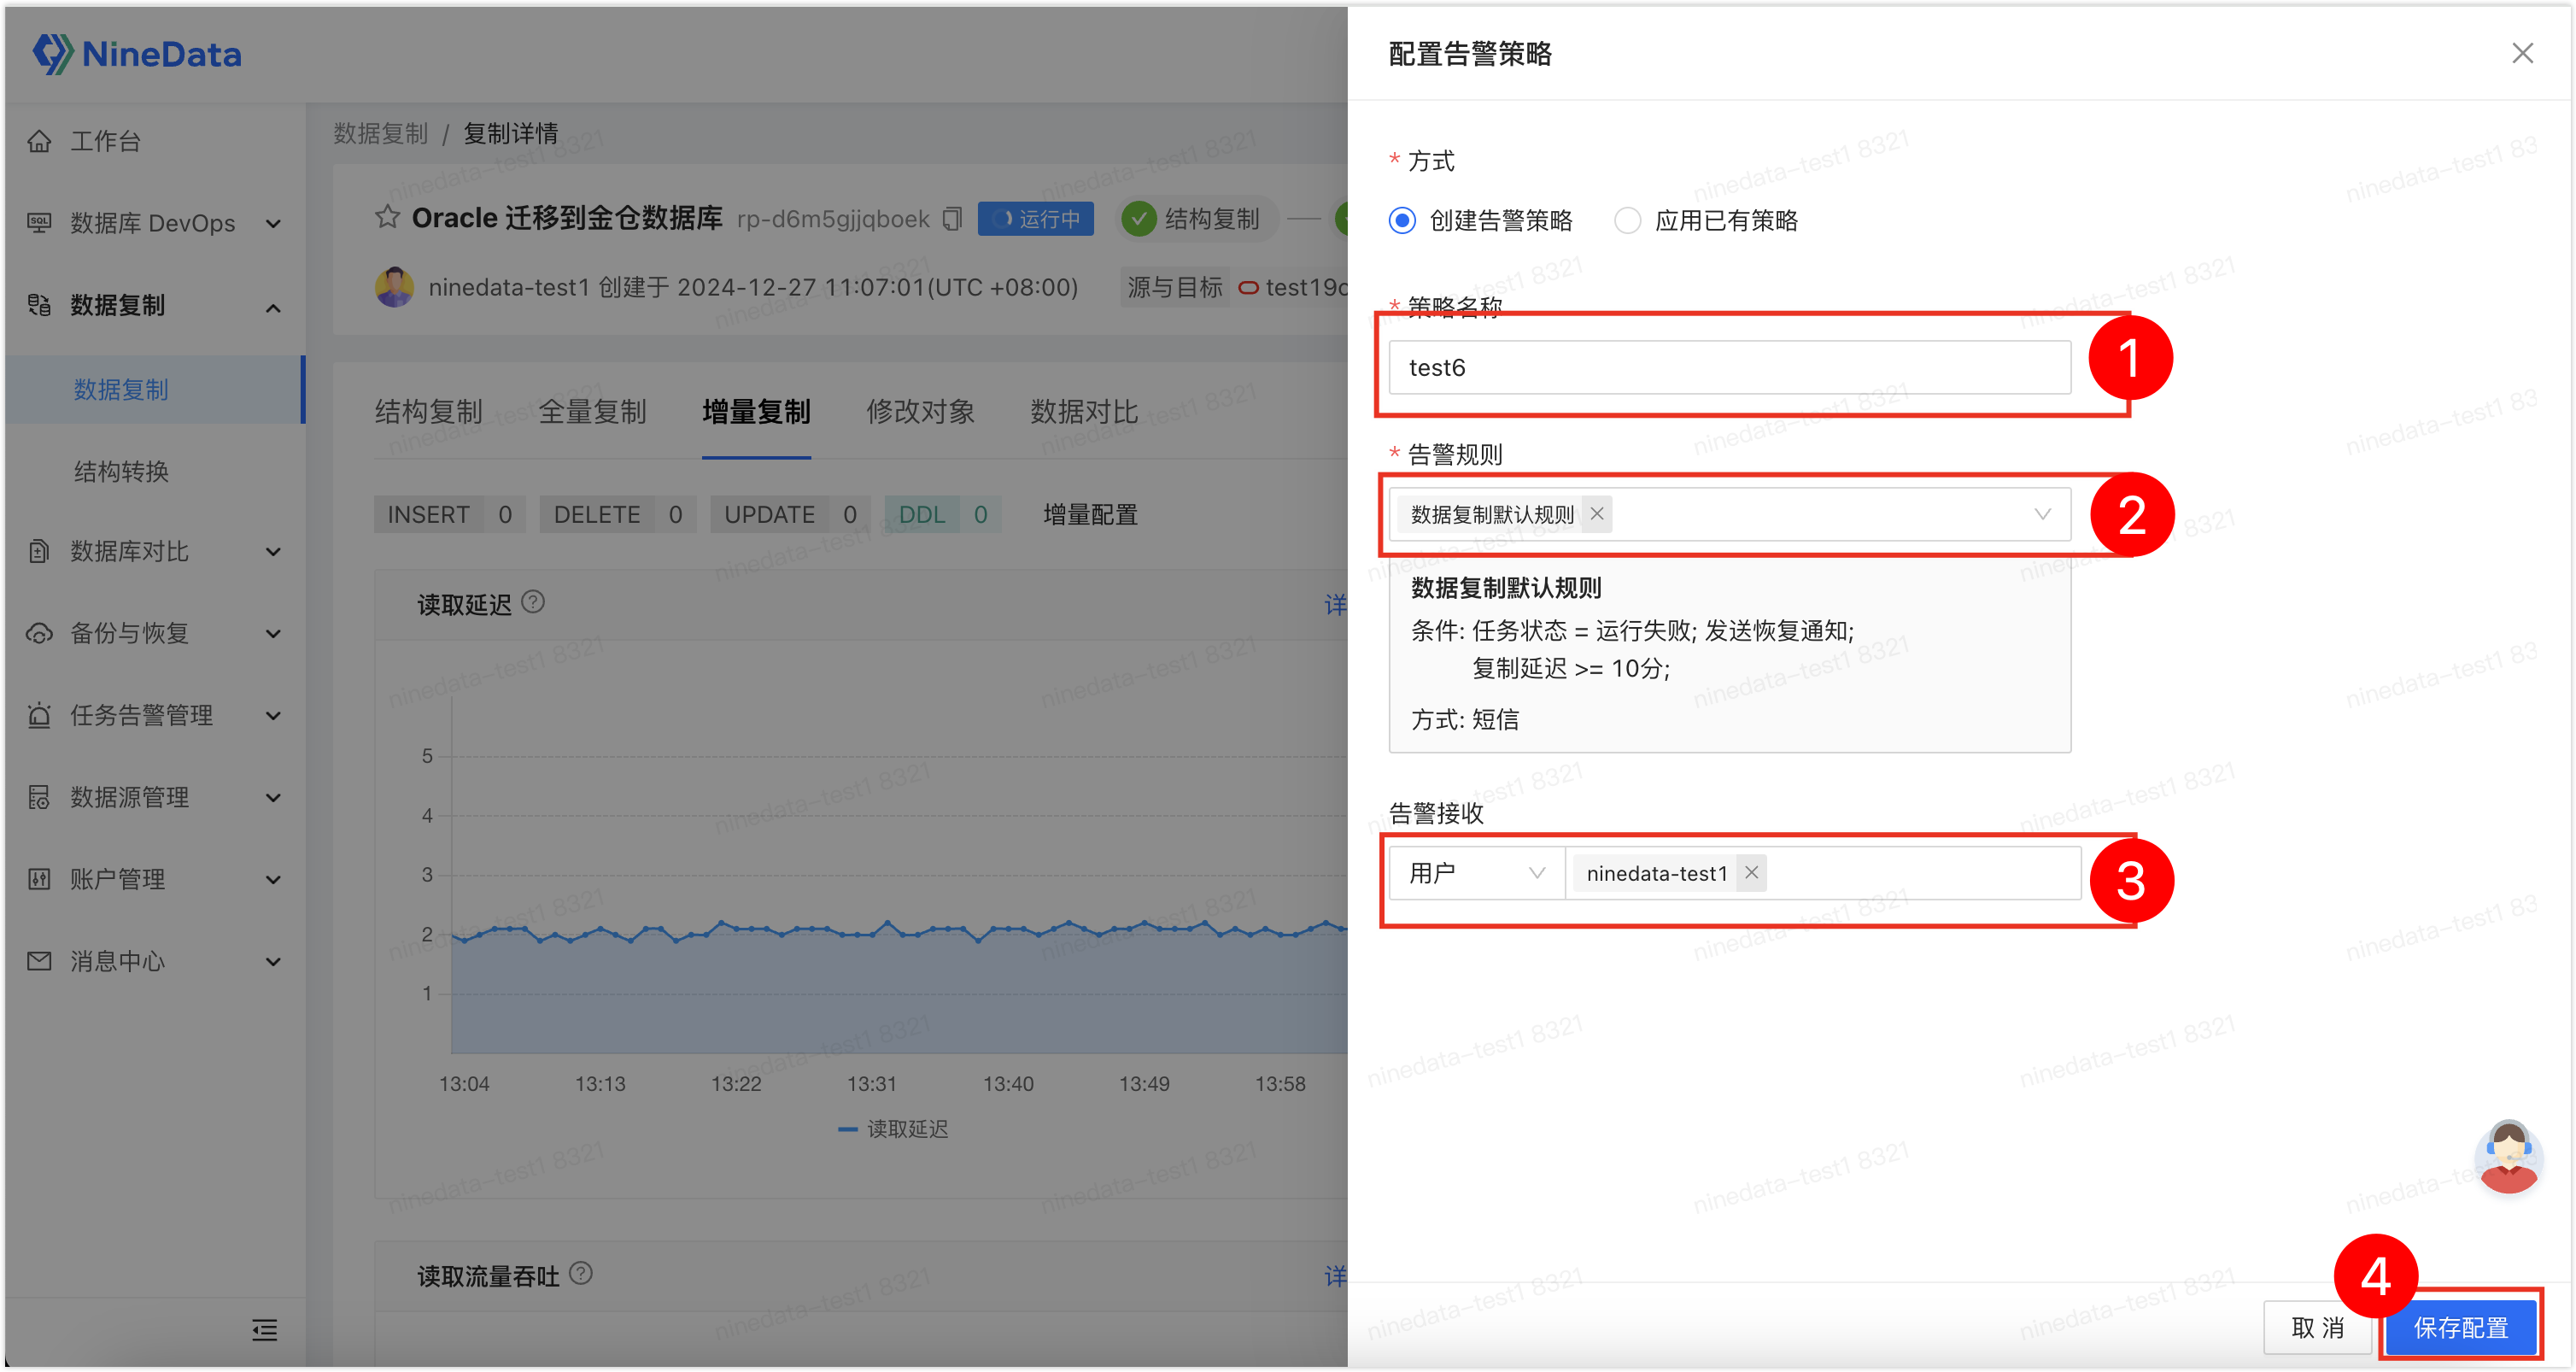The image size is (2576, 1372).
Task: Expand the 账户管理 menu
Action: tap(273, 880)
